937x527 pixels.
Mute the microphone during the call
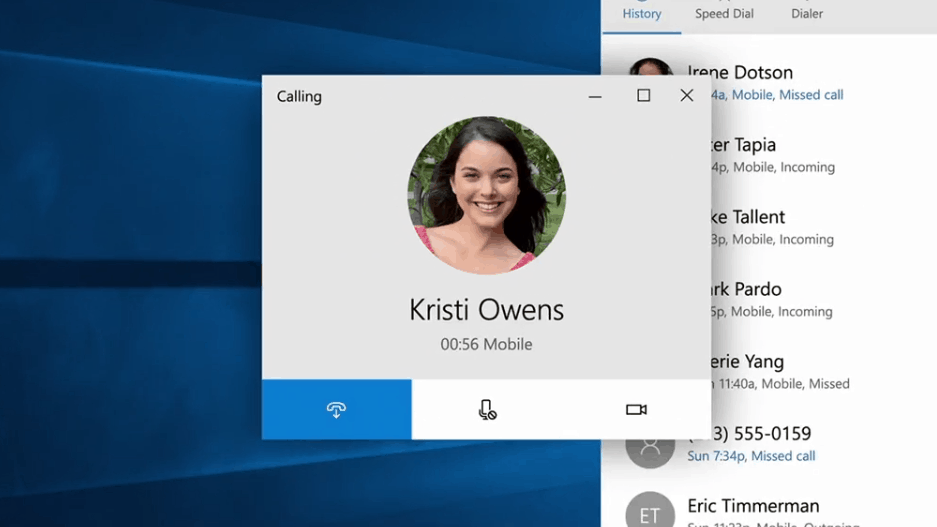487,410
